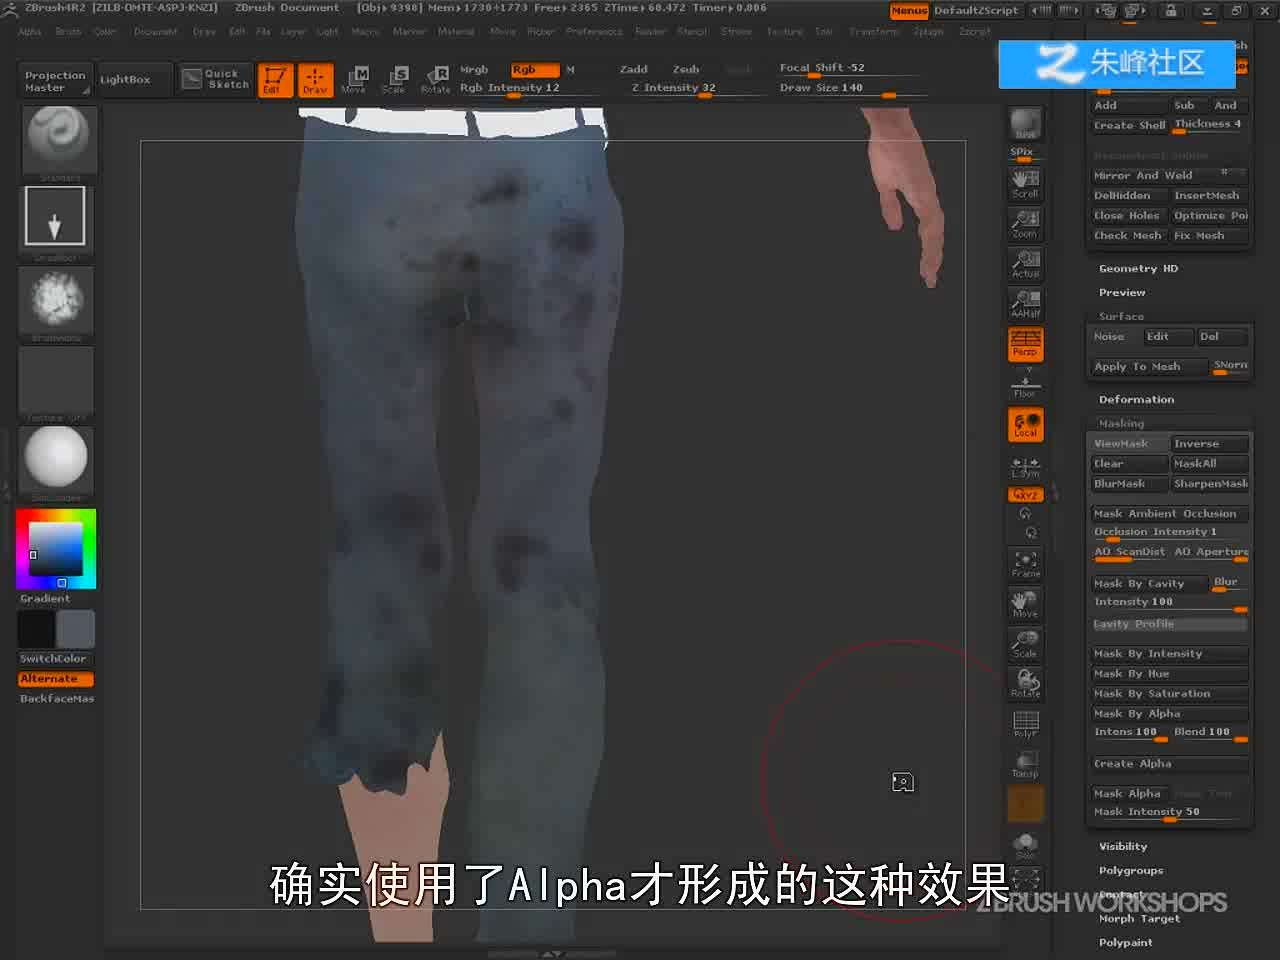Open the empty Texture Off slot
The width and height of the screenshot is (1280, 960).
click(x=56, y=380)
